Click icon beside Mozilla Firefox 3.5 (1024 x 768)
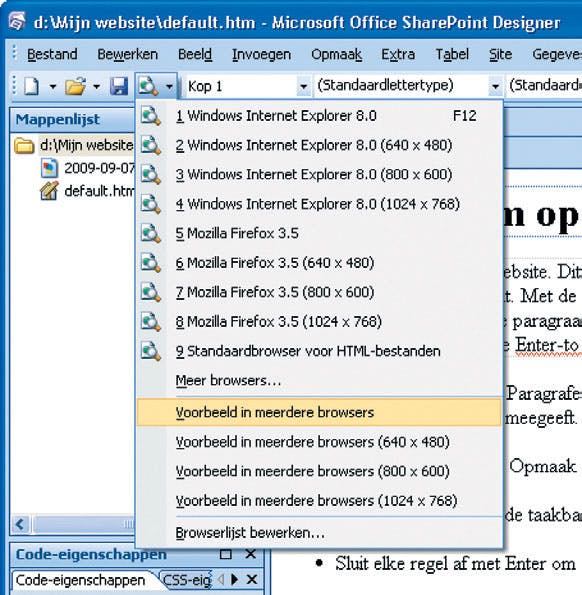Image resolution: width=582 pixels, height=595 pixels. (151, 322)
